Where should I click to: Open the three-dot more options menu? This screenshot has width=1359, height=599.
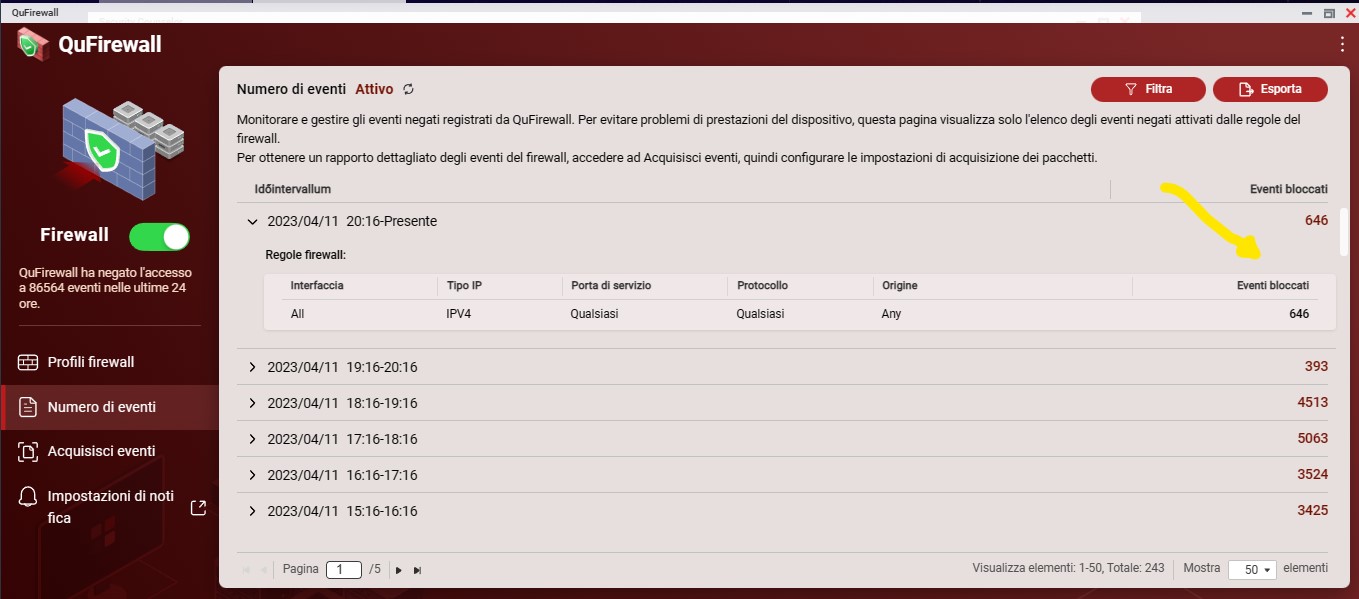(1342, 44)
